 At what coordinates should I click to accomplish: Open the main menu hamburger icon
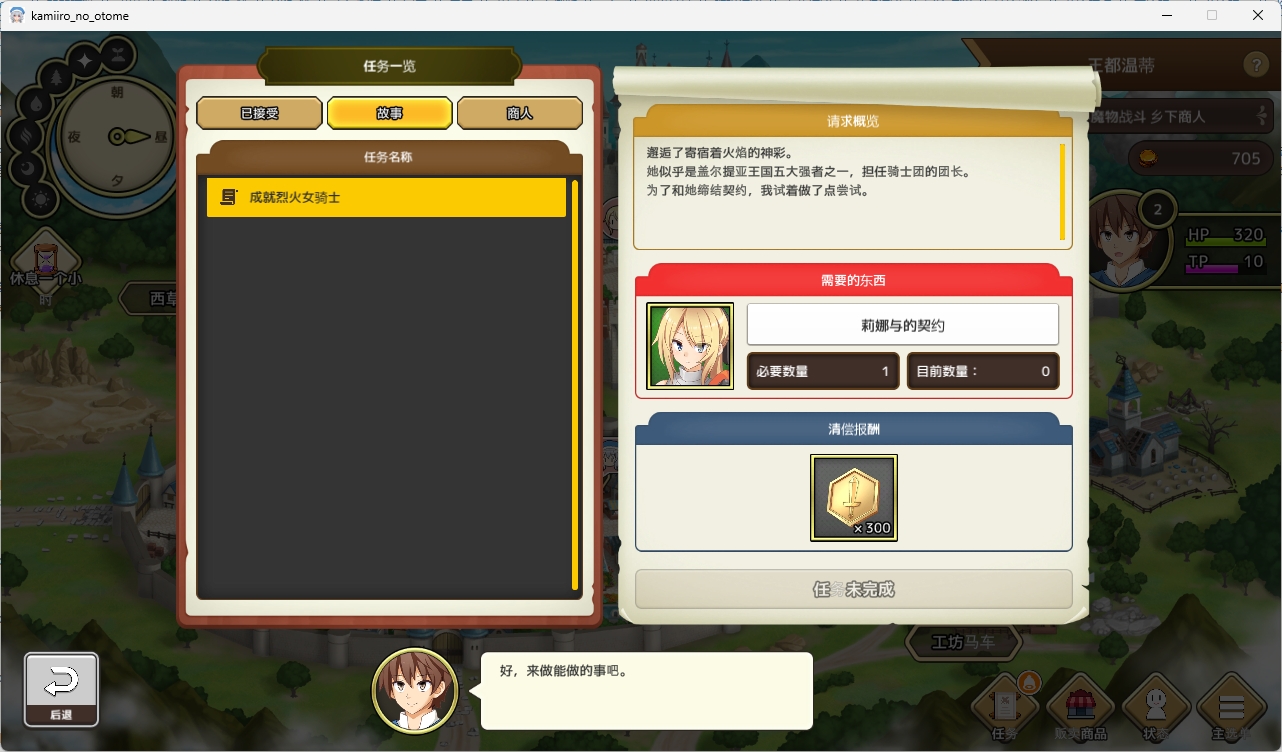pyautogui.click(x=1231, y=708)
